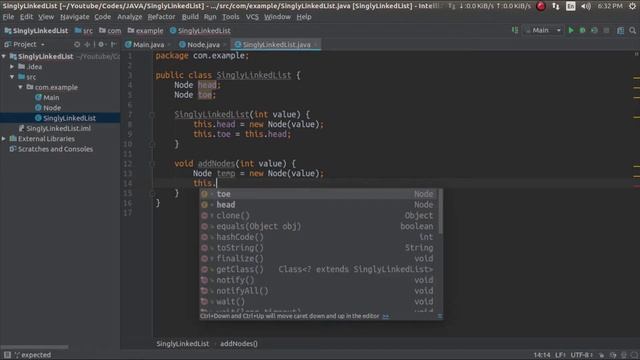Image resolution: width=640 pixels, height=360 pixels.
Task: Click the locate-in-project target icon in Project panel
Action: [77, 44]
